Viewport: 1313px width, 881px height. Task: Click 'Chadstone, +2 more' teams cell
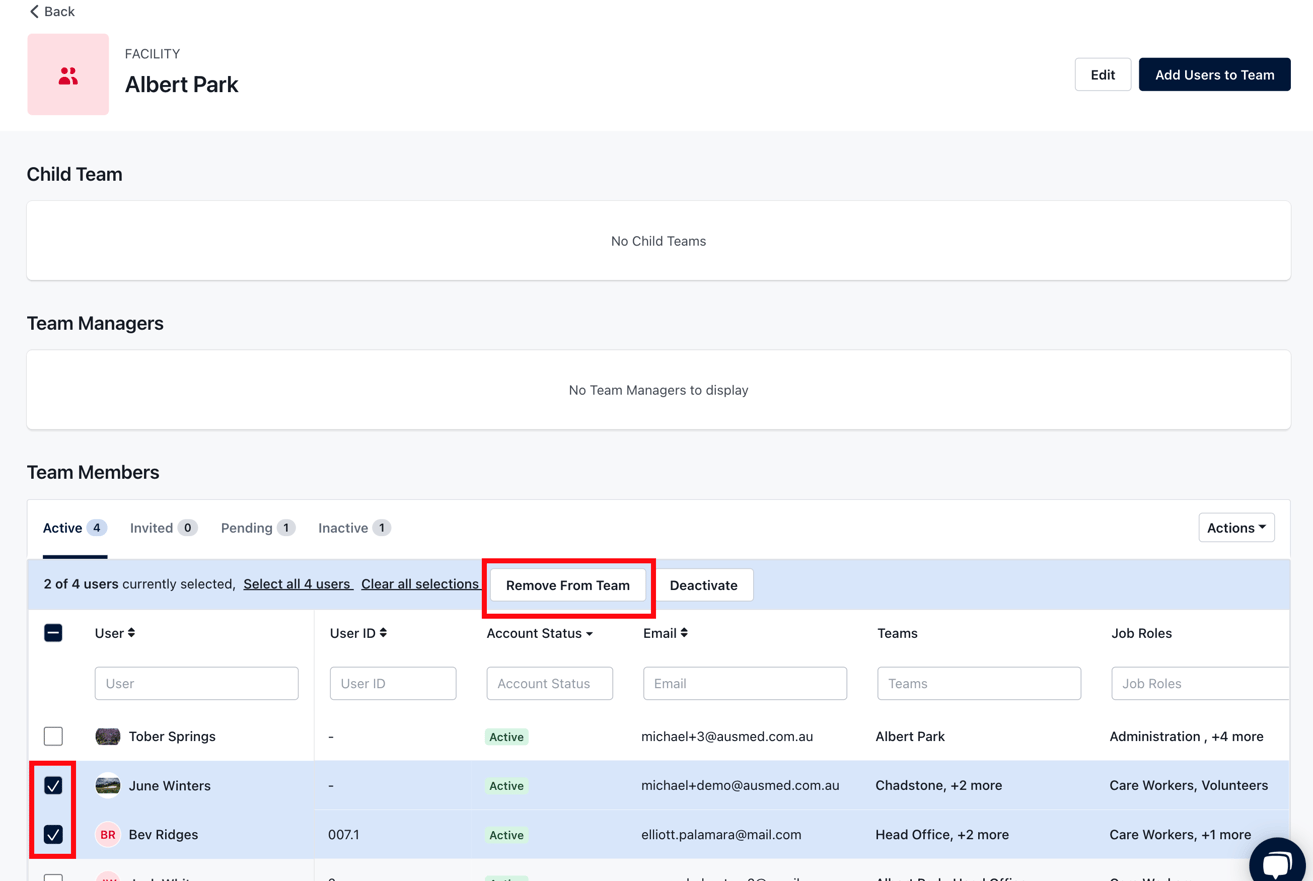point(938,786)
